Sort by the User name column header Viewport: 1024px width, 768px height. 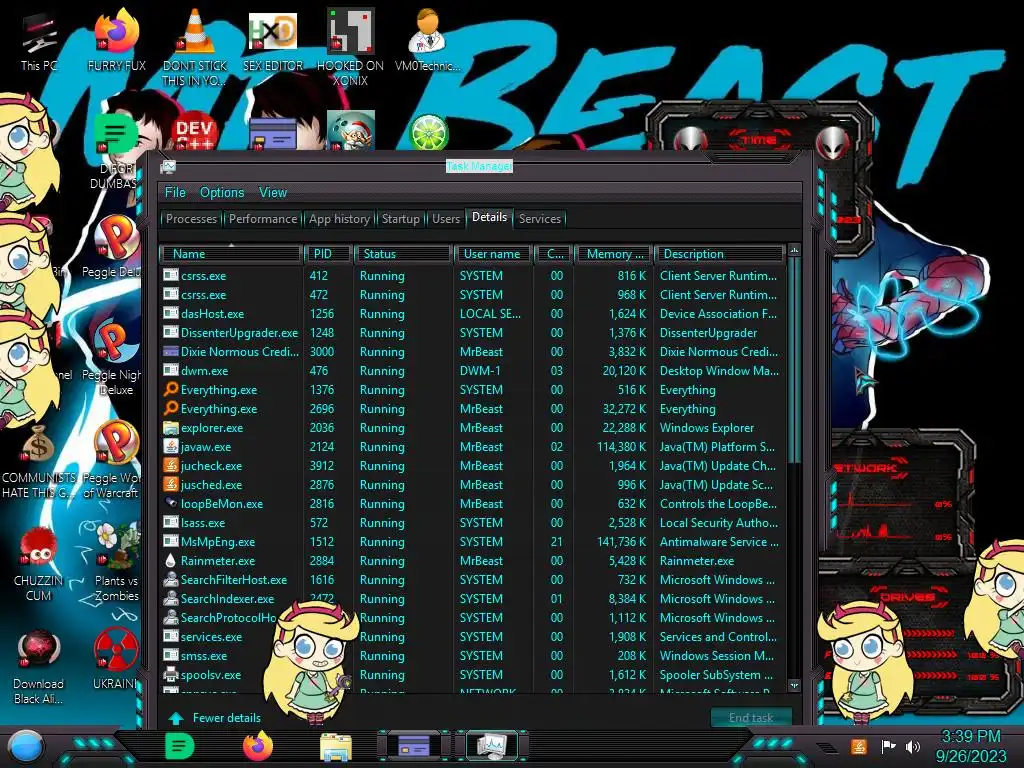(x=492, y=253)
